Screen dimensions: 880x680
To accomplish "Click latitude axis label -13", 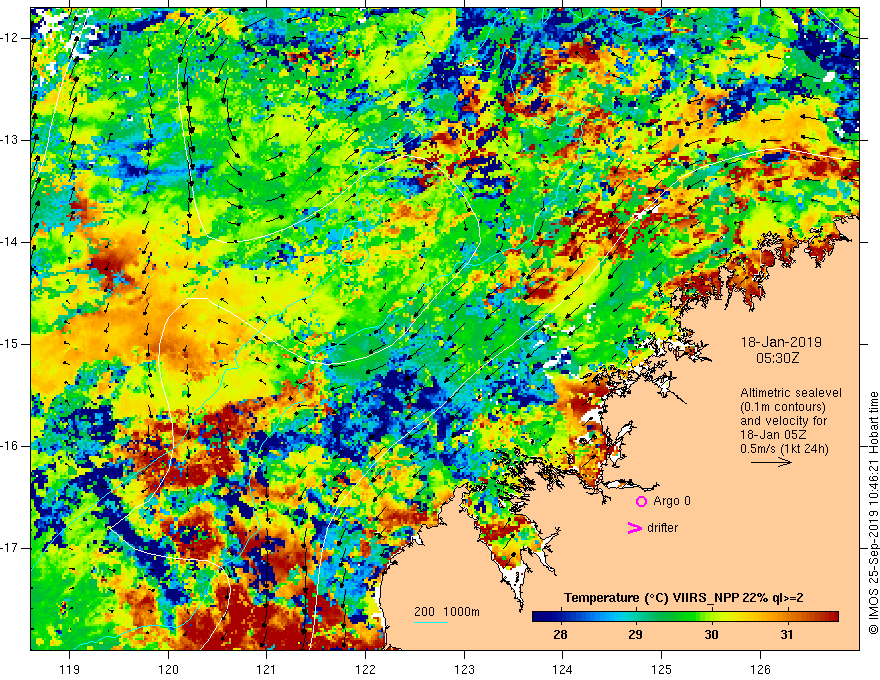I will point(10,140).
